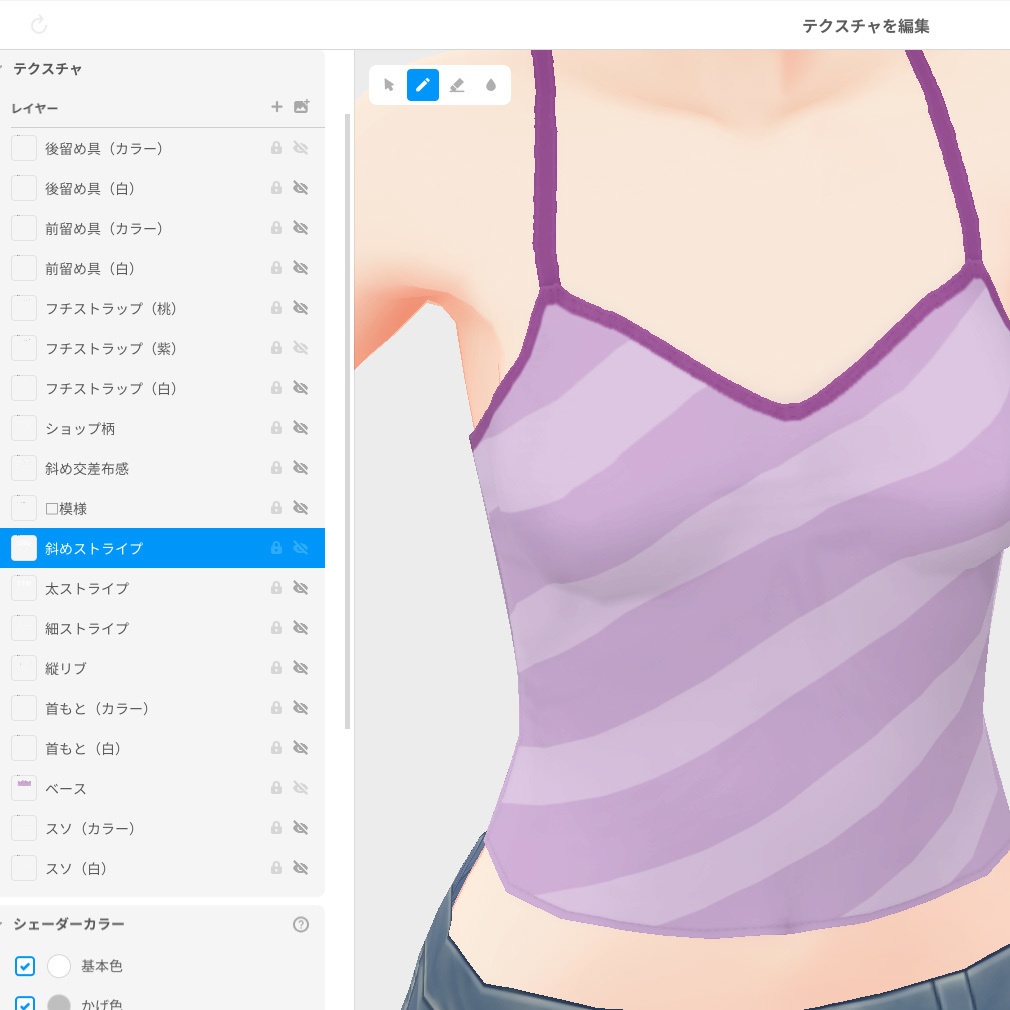The width and height of the screenshot is (1010, 1010).
Task: Show the 斜めストライプ layer visibility
Action: (300, 548)
